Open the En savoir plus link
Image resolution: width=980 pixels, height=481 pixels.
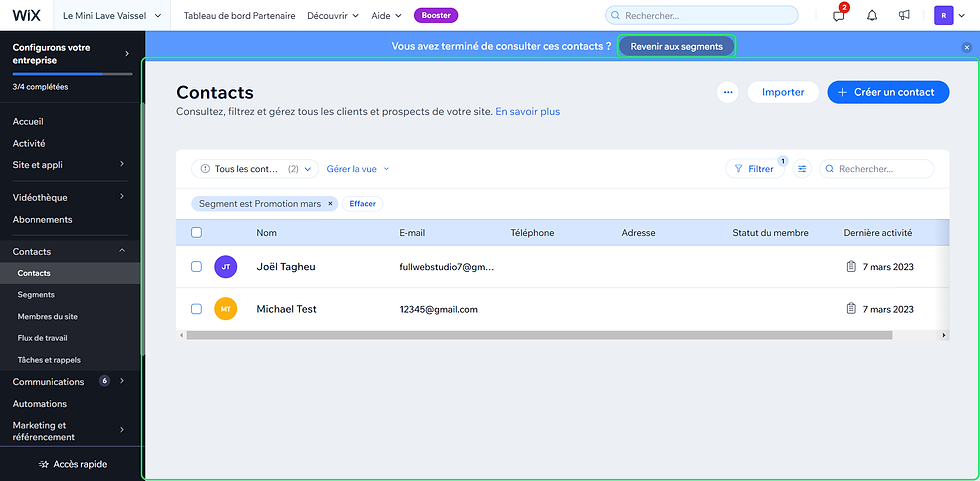point(528,112)
